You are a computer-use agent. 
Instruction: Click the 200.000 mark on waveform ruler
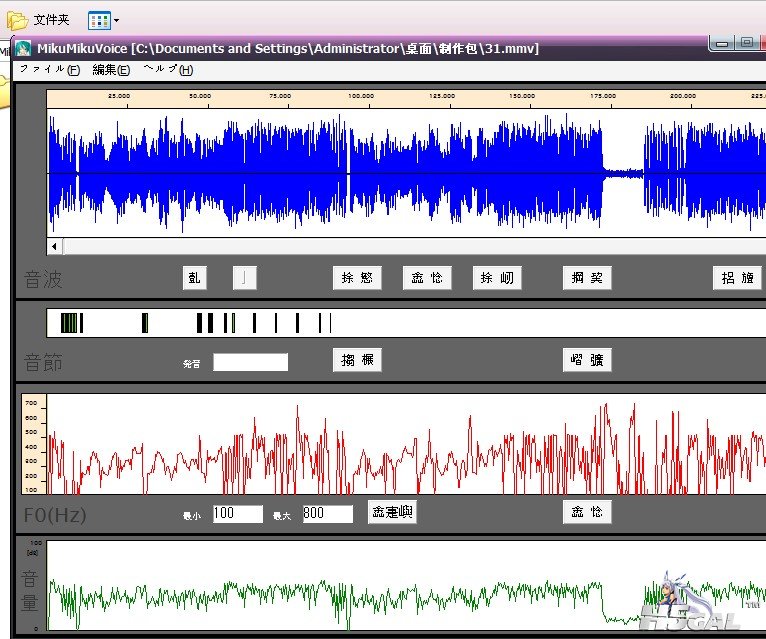(x=683, y=96)
